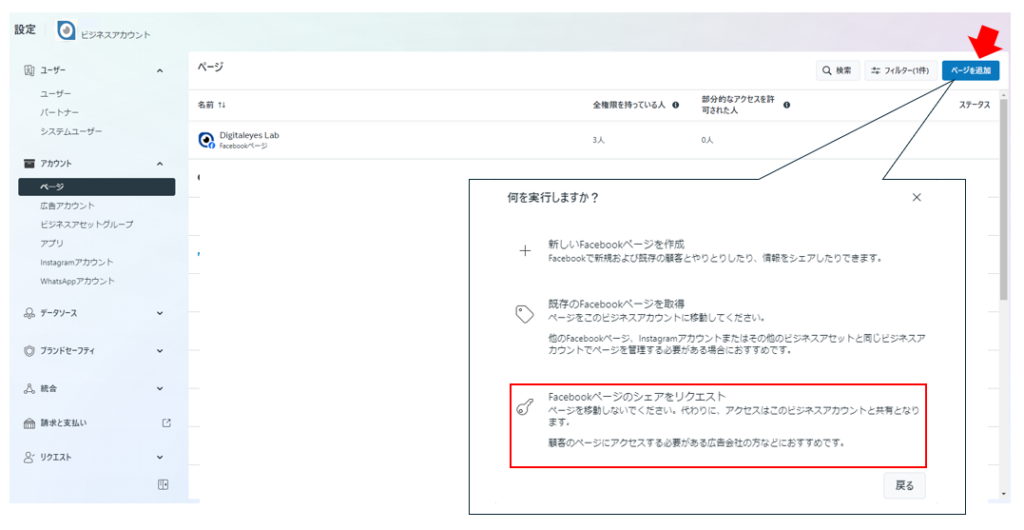Click the 3人 full access count
This screenshot has height=530, width=1024.
click(x=599, y=140)
